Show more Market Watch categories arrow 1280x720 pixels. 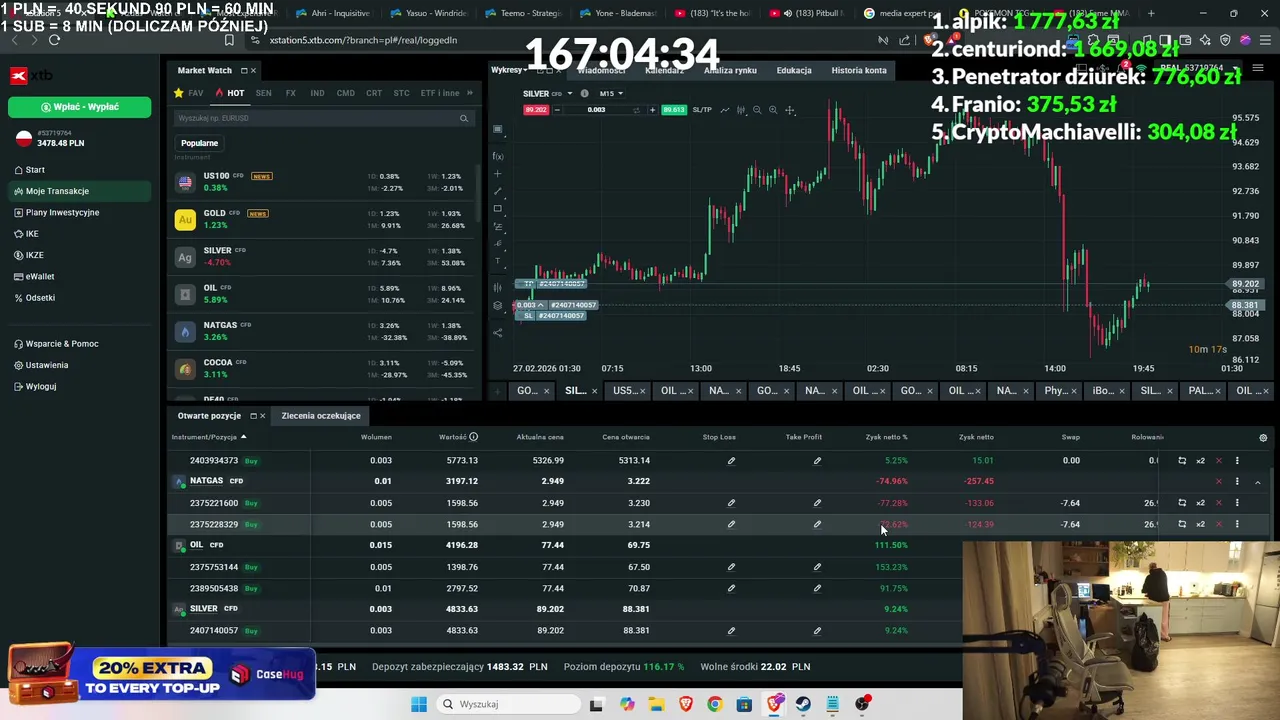(x=470, y=93)
